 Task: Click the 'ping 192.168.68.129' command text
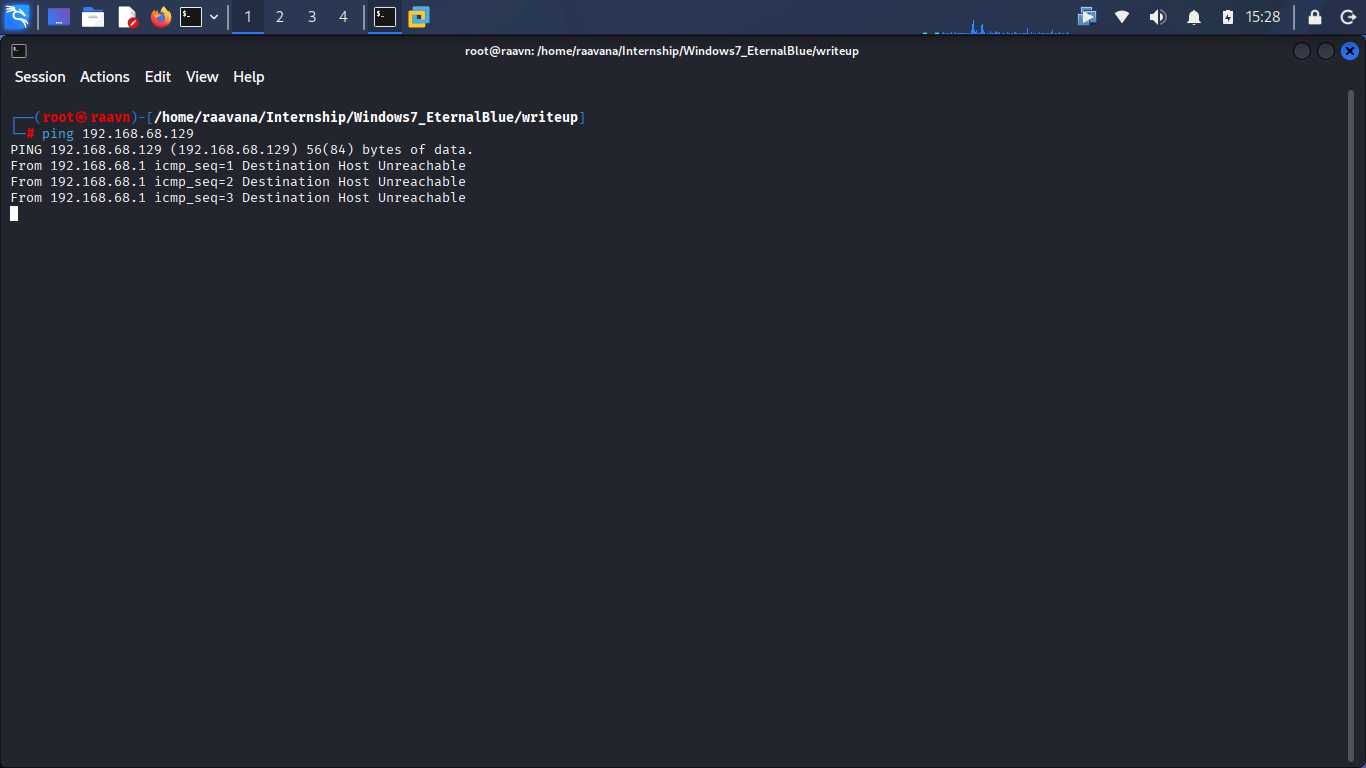(118, 134)
